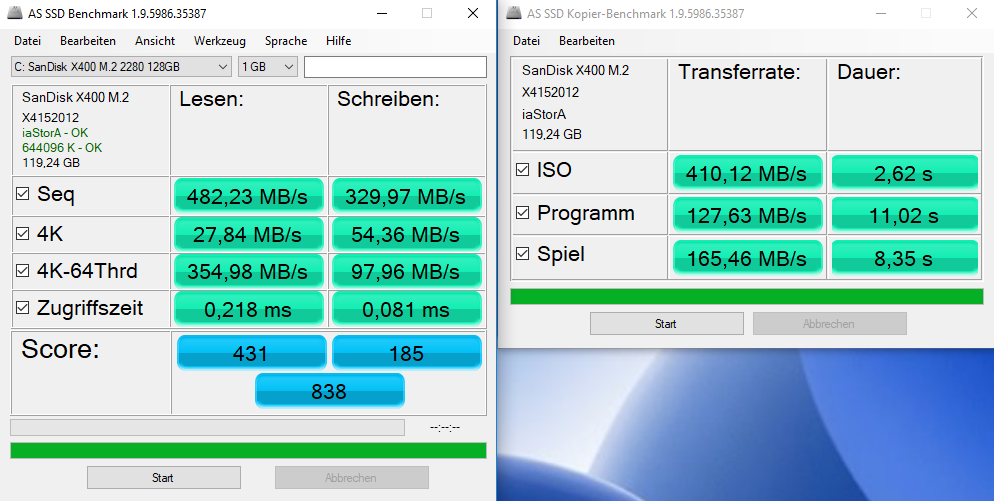The image size is (994, 501).
Task: Click the total score 838
Action: pyautogui.click(x=330, y=390)
